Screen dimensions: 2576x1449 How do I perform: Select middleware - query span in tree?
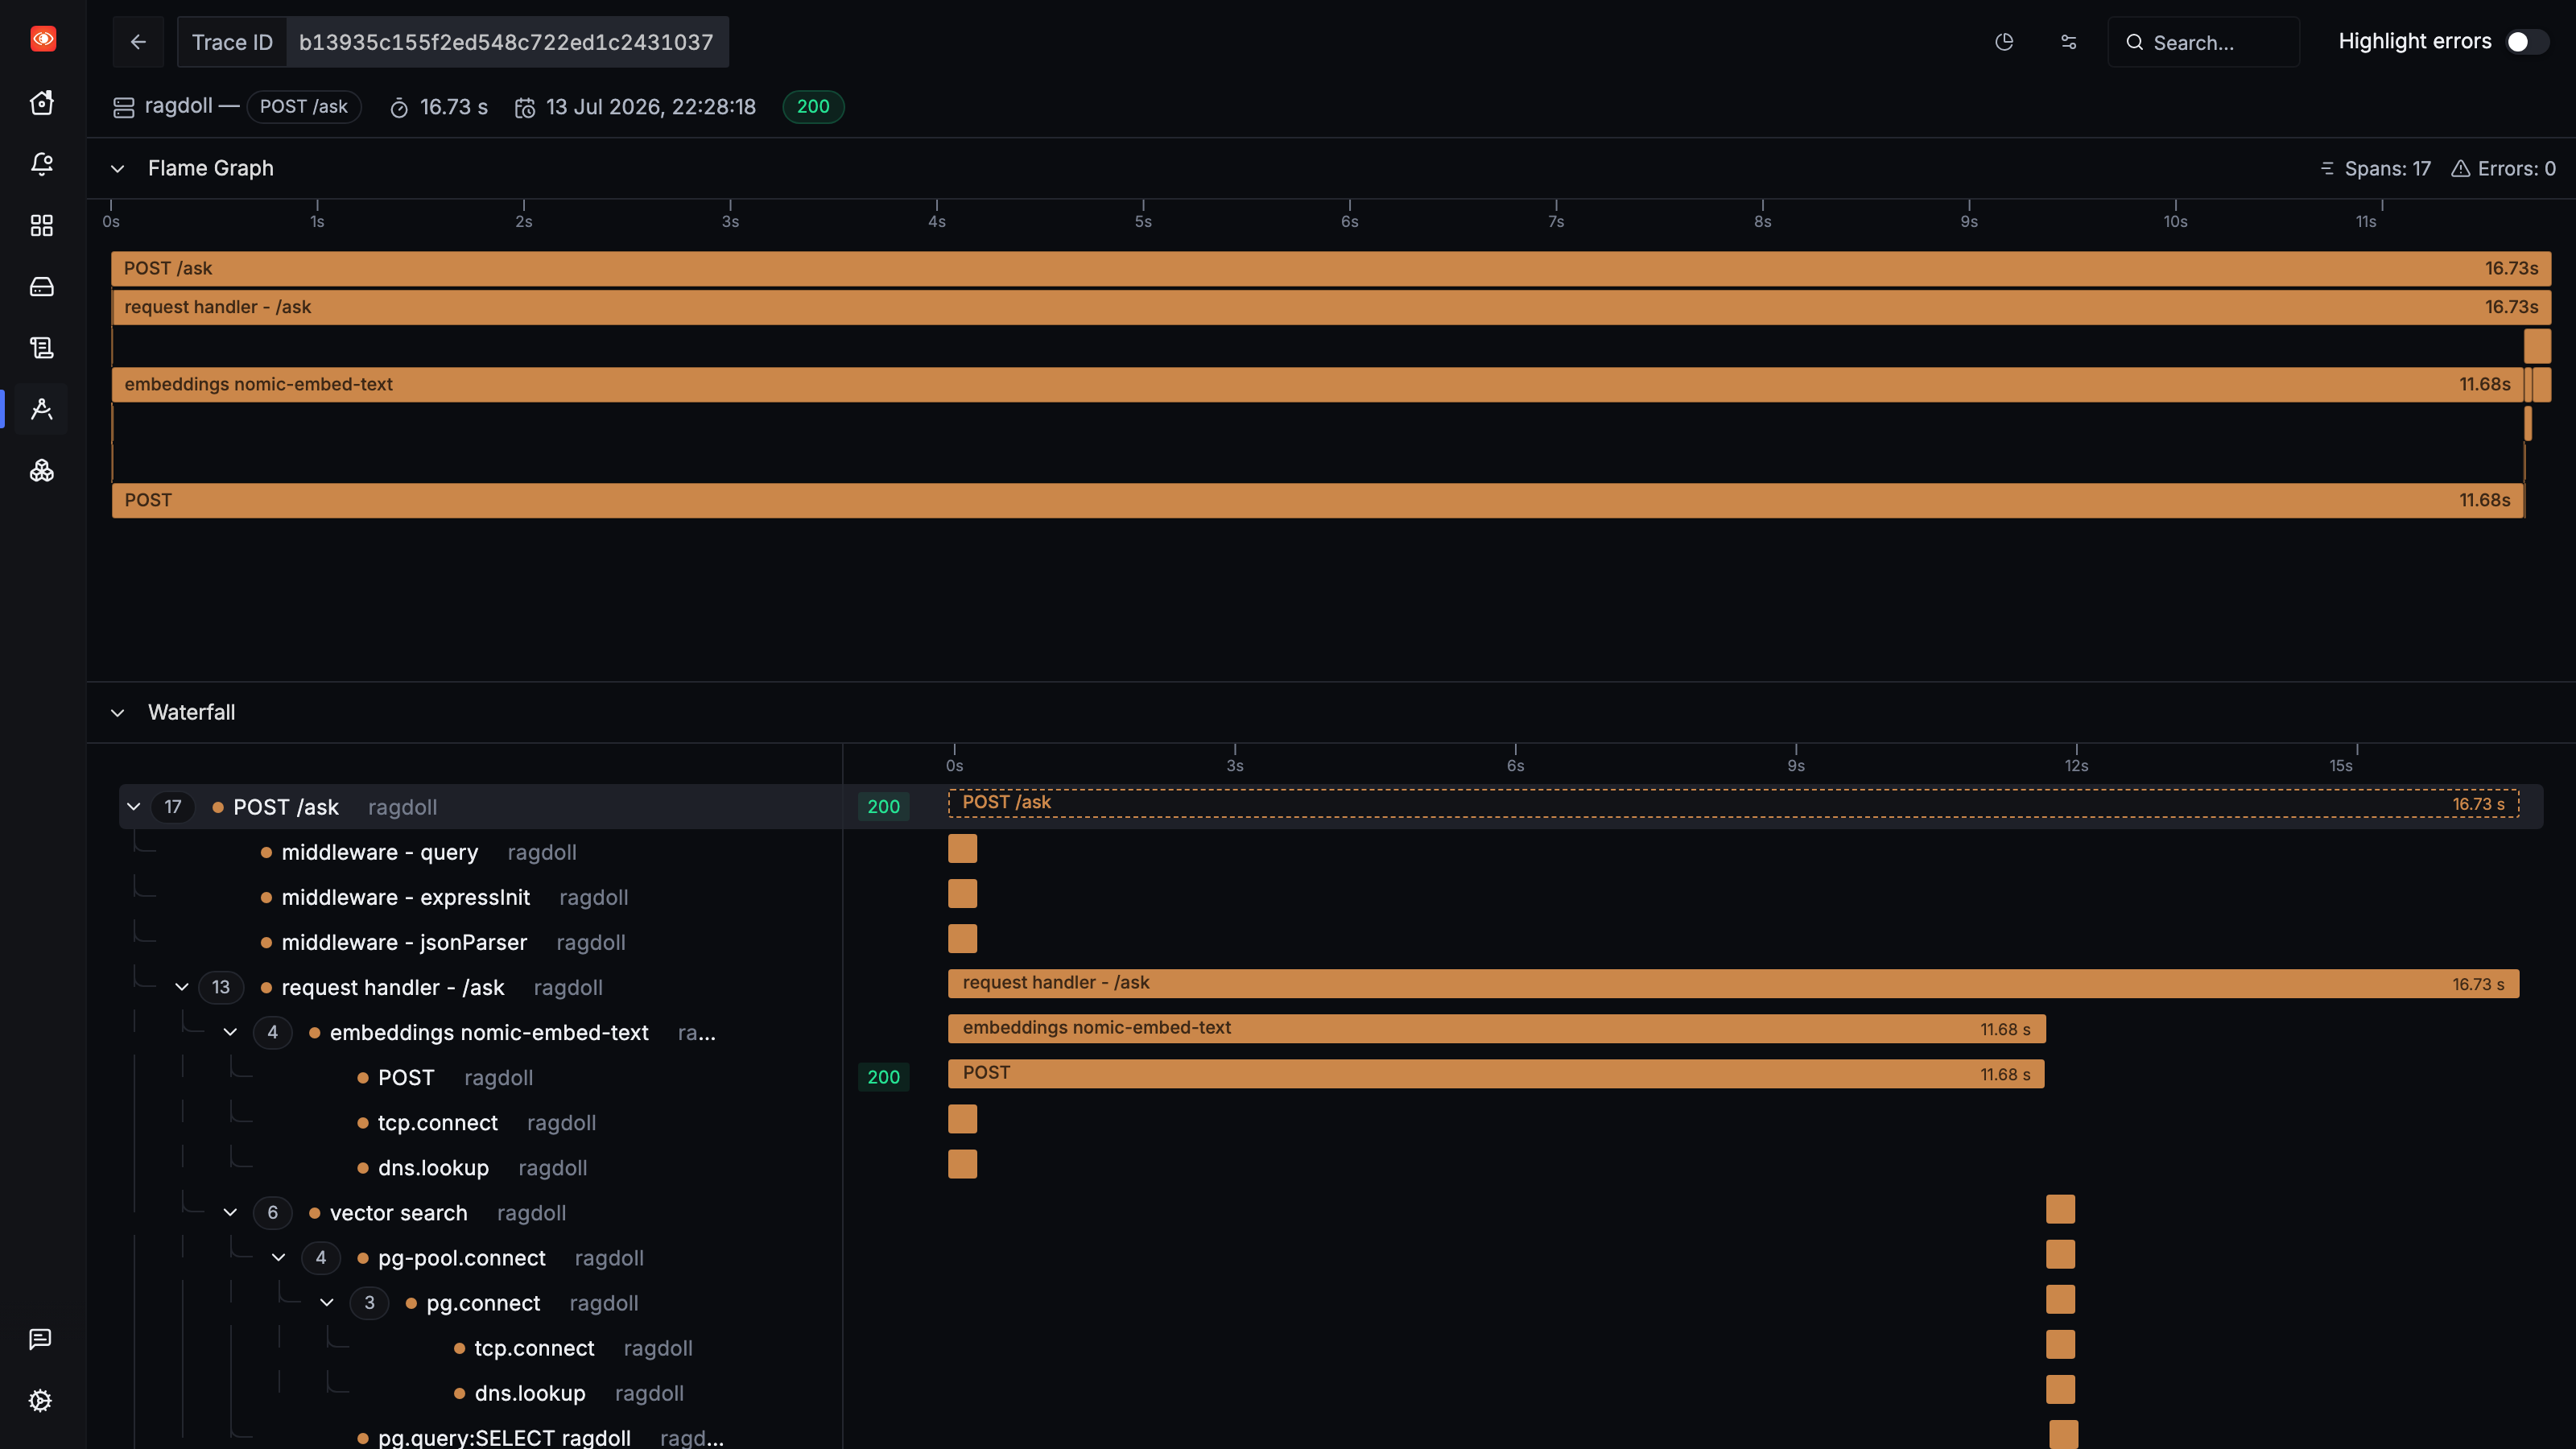point(380,853)
